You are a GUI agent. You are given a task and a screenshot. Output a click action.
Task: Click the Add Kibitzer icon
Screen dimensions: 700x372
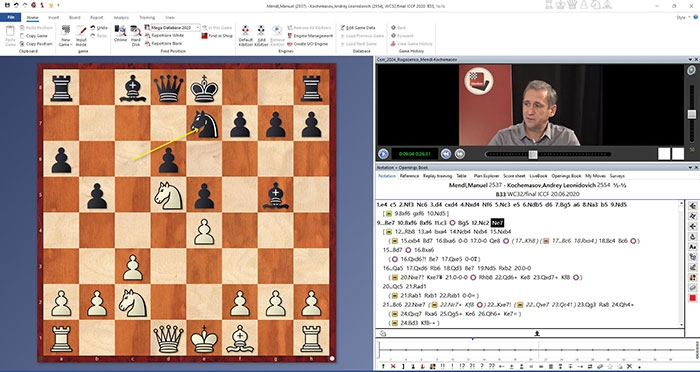click(x=261, y=35)
